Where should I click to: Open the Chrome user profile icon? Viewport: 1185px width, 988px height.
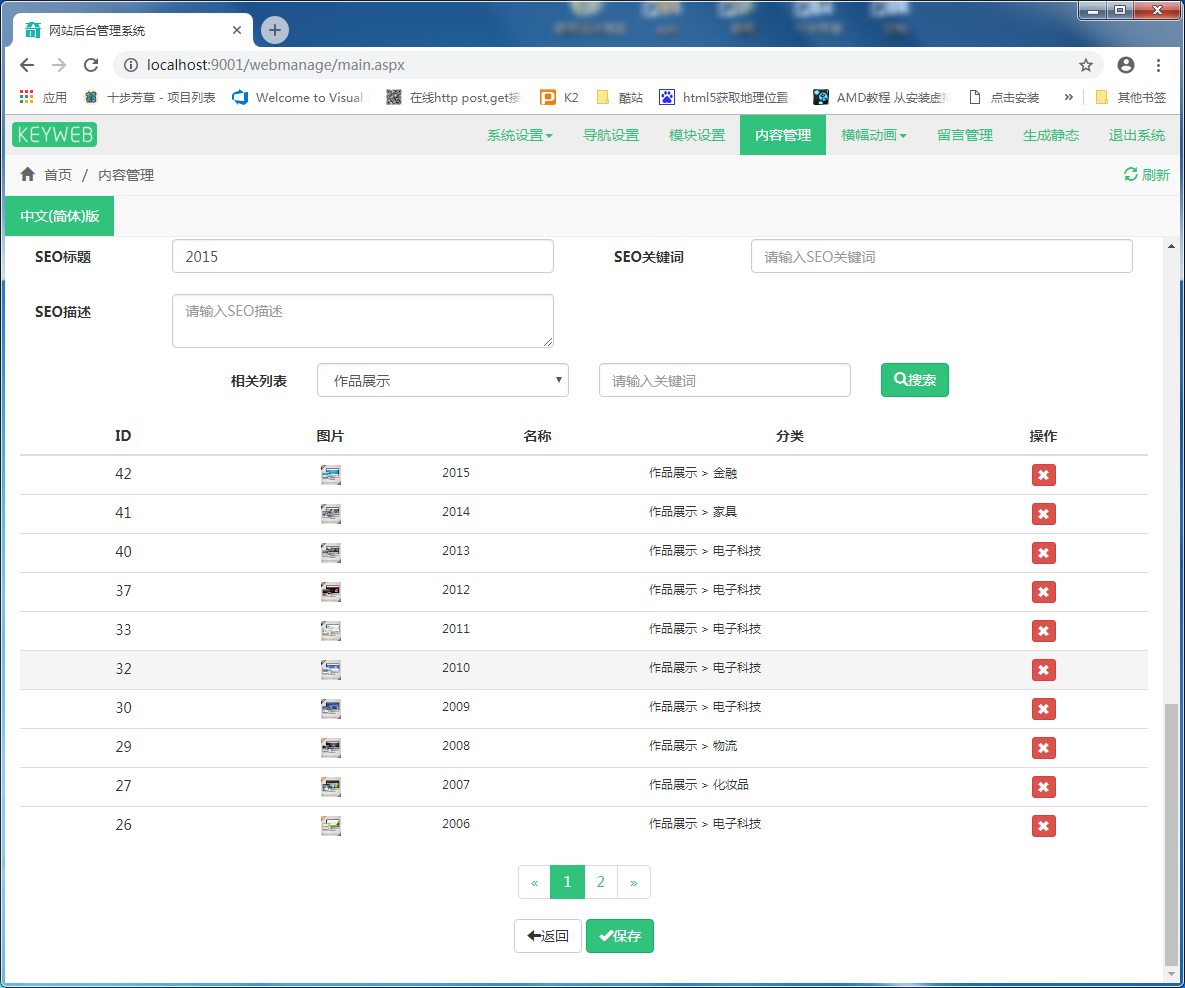1125,65
